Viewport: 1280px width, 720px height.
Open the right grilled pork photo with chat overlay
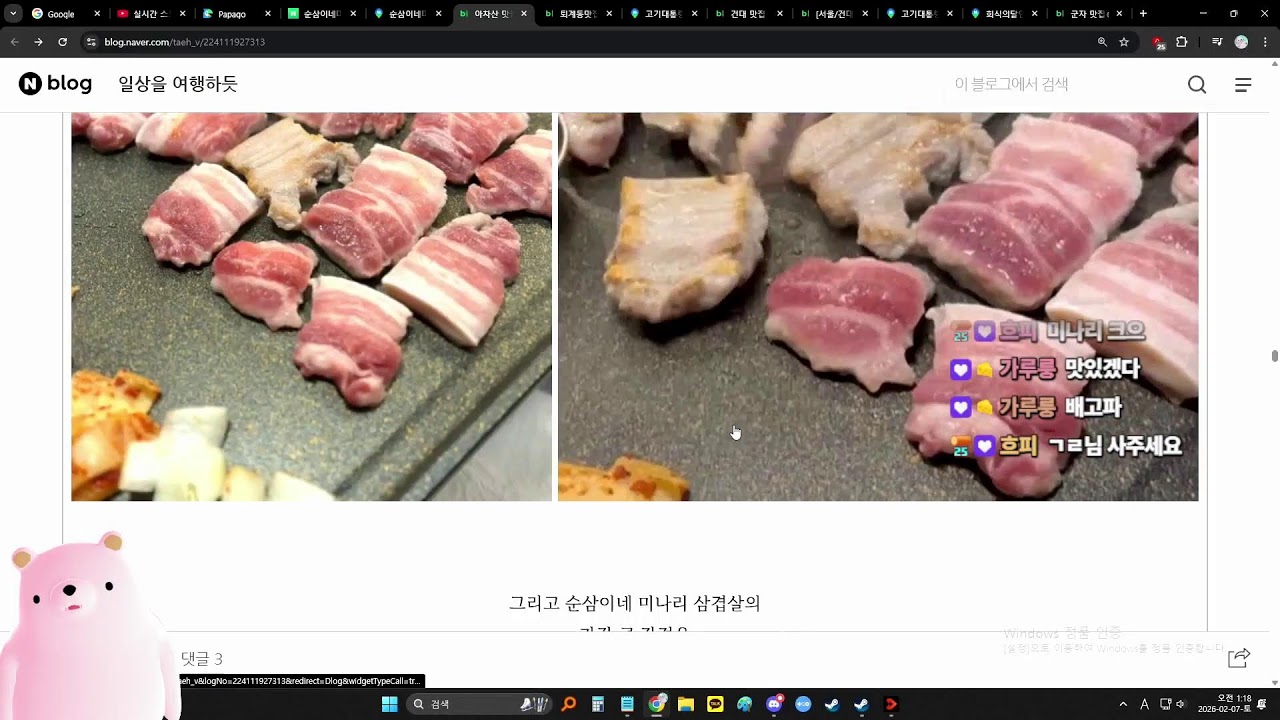coord(878,306)
